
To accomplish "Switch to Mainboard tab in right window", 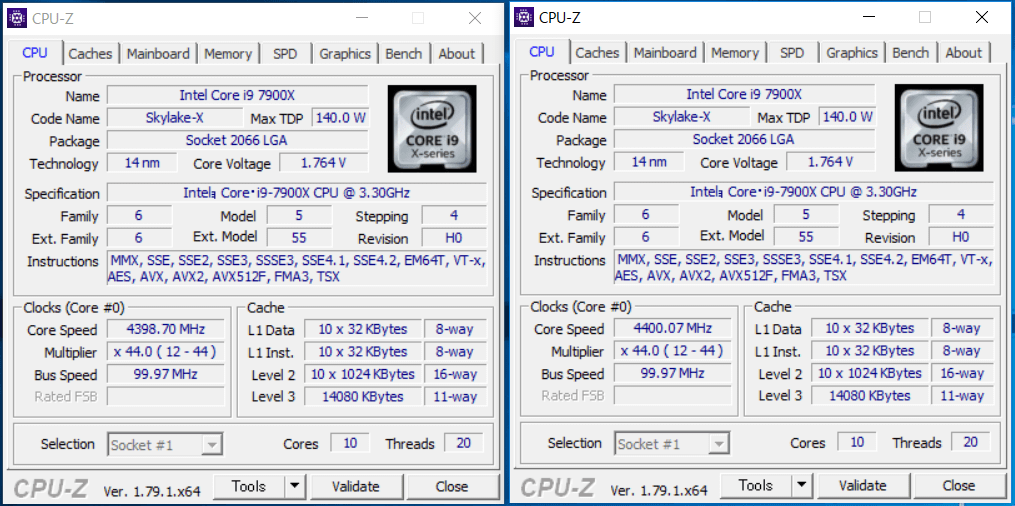I will pyautogui.click(x=665, y=53).
